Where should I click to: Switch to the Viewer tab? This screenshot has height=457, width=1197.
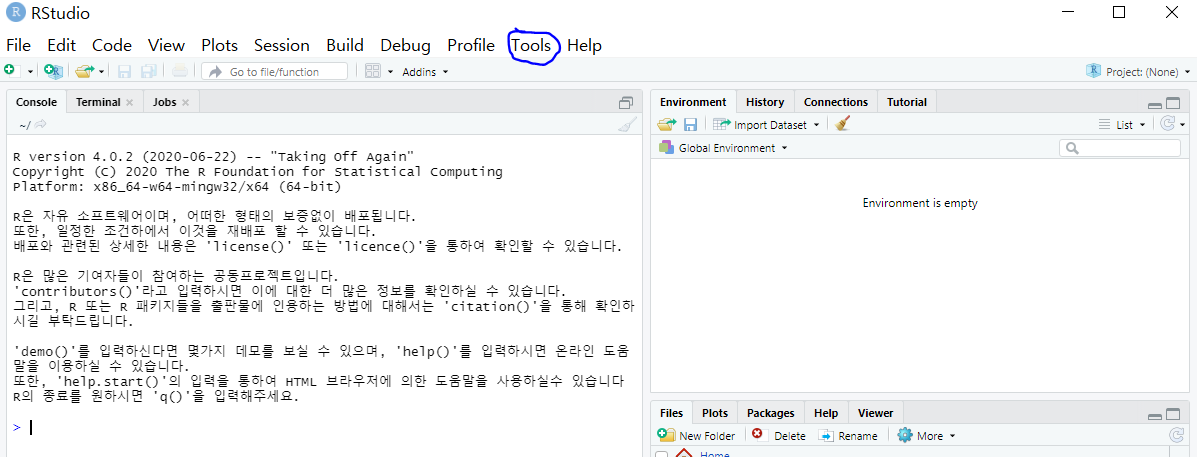point(875,413)
